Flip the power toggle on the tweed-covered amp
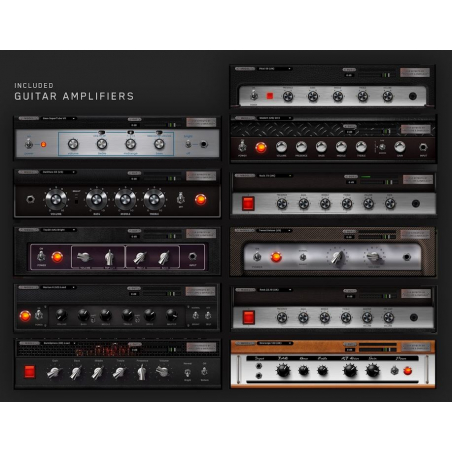 (257, 257)
